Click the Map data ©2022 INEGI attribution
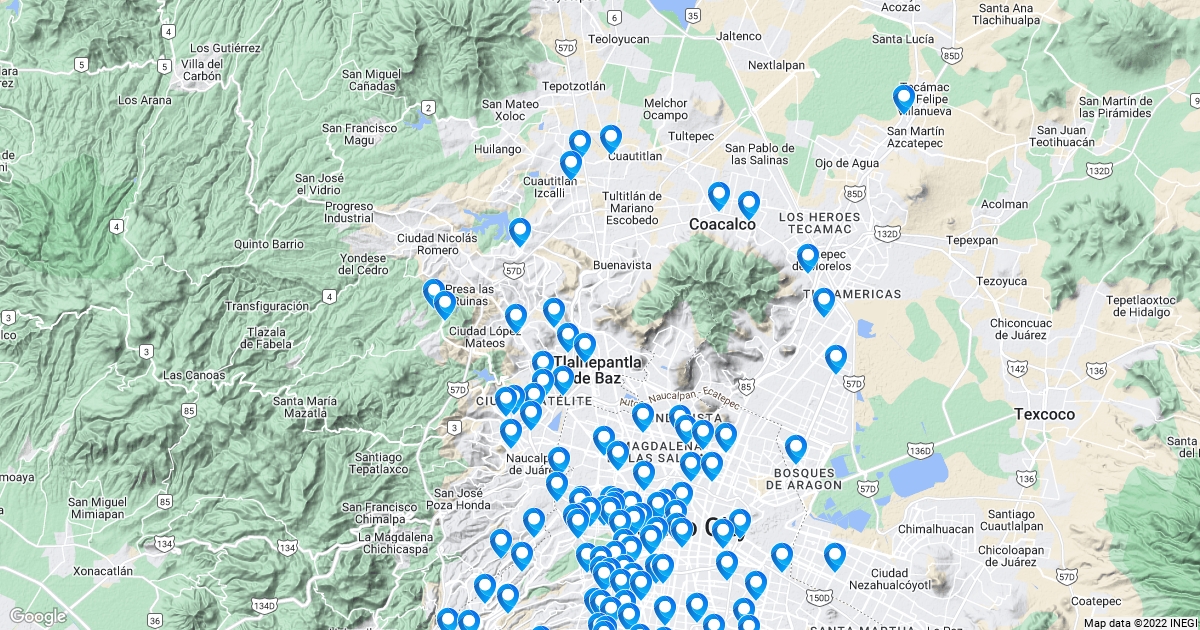This screenshot has height=630, width=1200. click(1138, 623)
